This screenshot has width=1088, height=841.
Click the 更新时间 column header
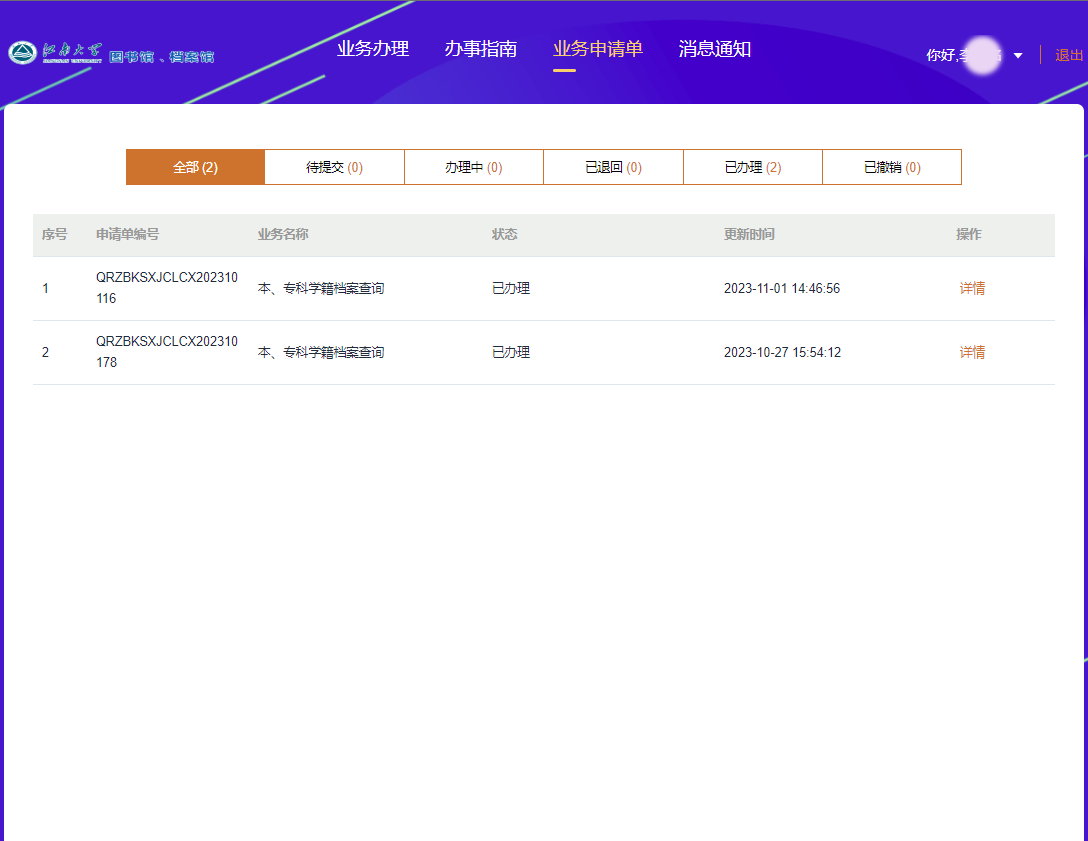[x=749, y=234]
